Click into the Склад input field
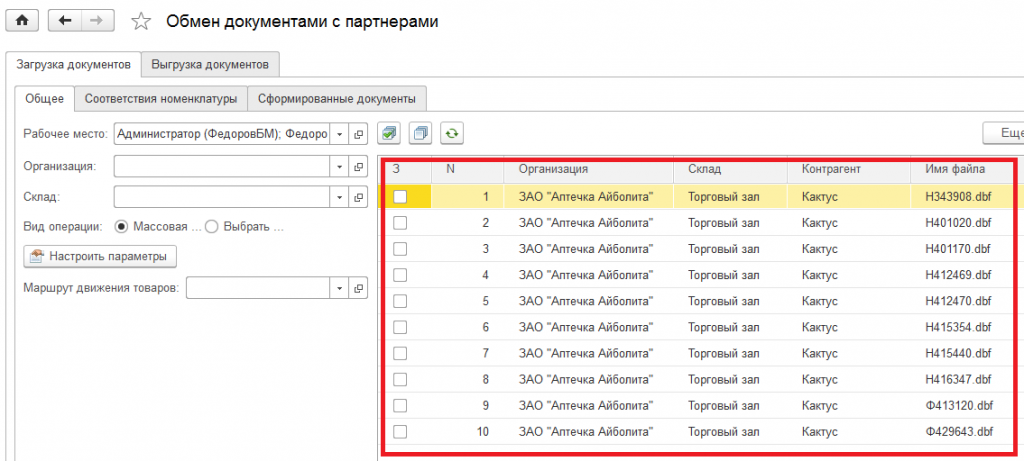Image resolution: width=1024 pixels, height=461 pixels. point(222,197)
